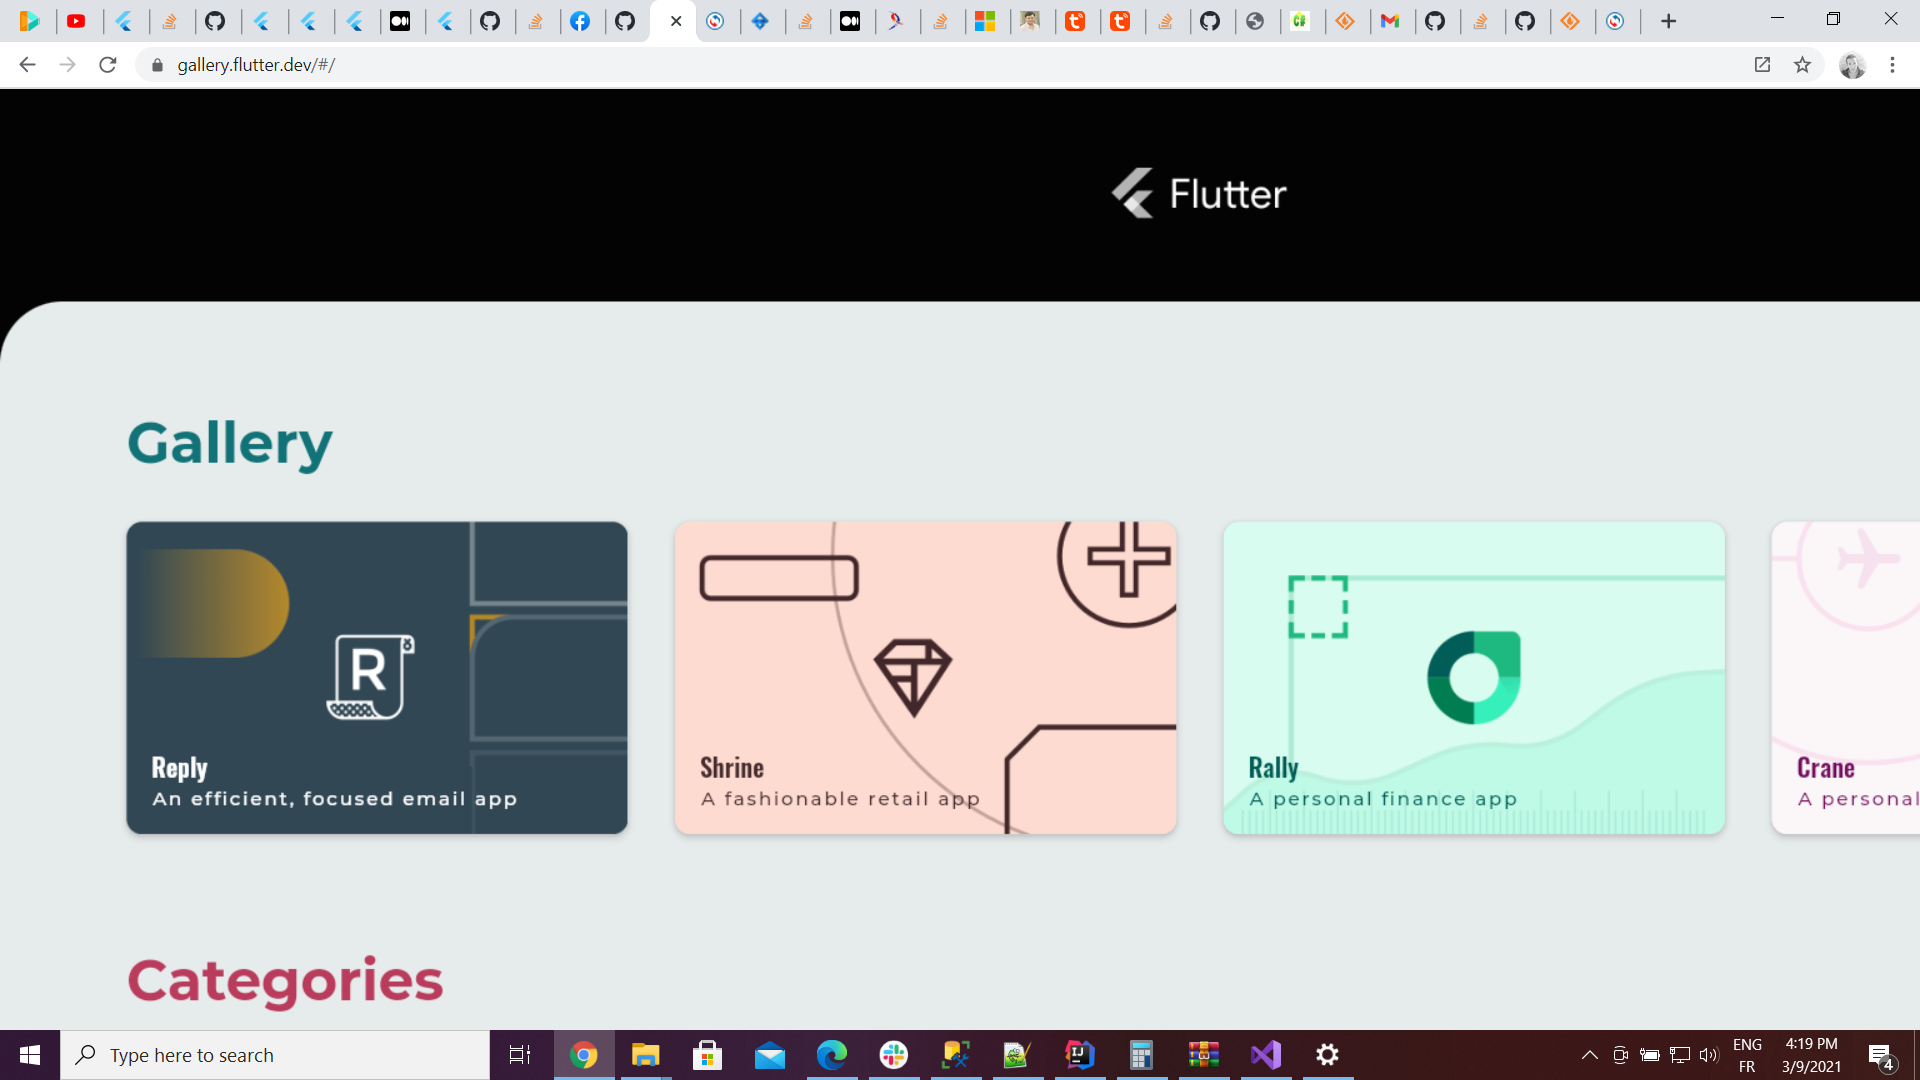Viewport: 1920px width, 1080px height.
Task: Open the Facebook pinned tab
Action: (583, 21)
